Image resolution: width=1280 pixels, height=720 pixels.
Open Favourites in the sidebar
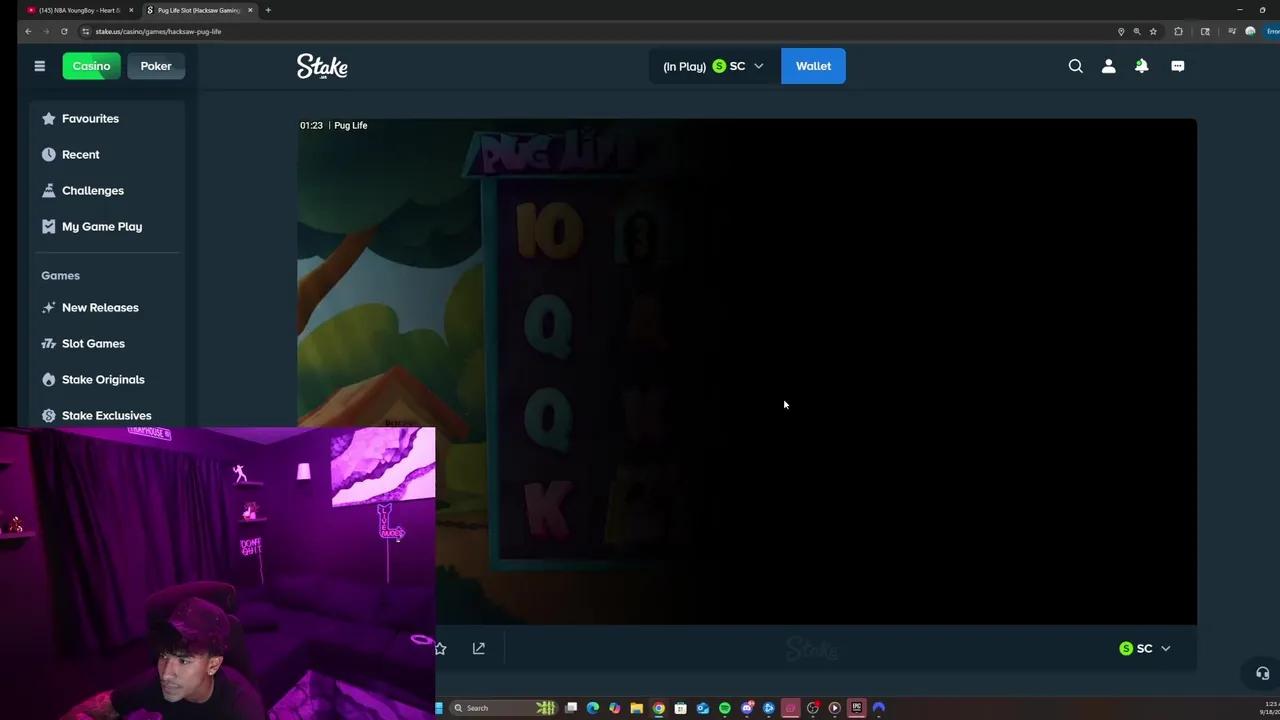pyautogui.click(x=106, y=118)
